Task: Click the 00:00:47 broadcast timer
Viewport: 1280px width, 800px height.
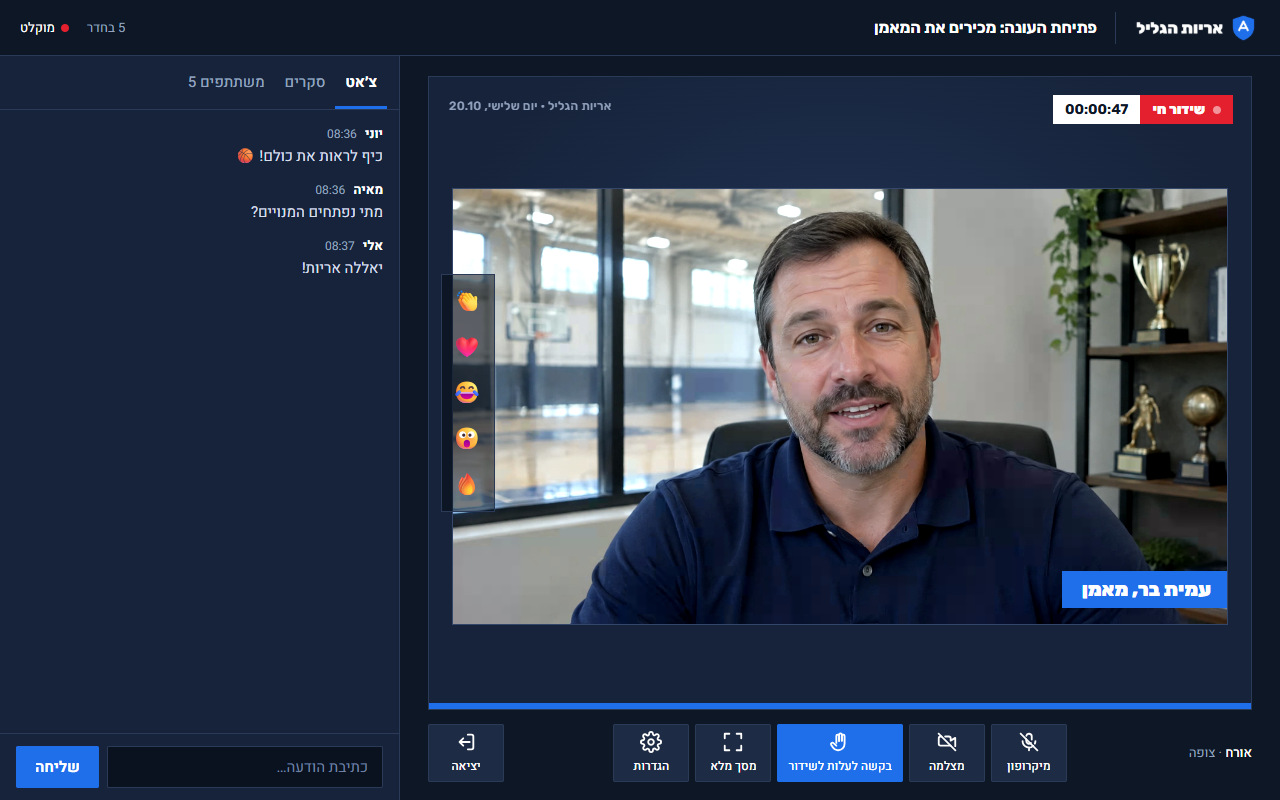Action: click(x=1096, y=110)
